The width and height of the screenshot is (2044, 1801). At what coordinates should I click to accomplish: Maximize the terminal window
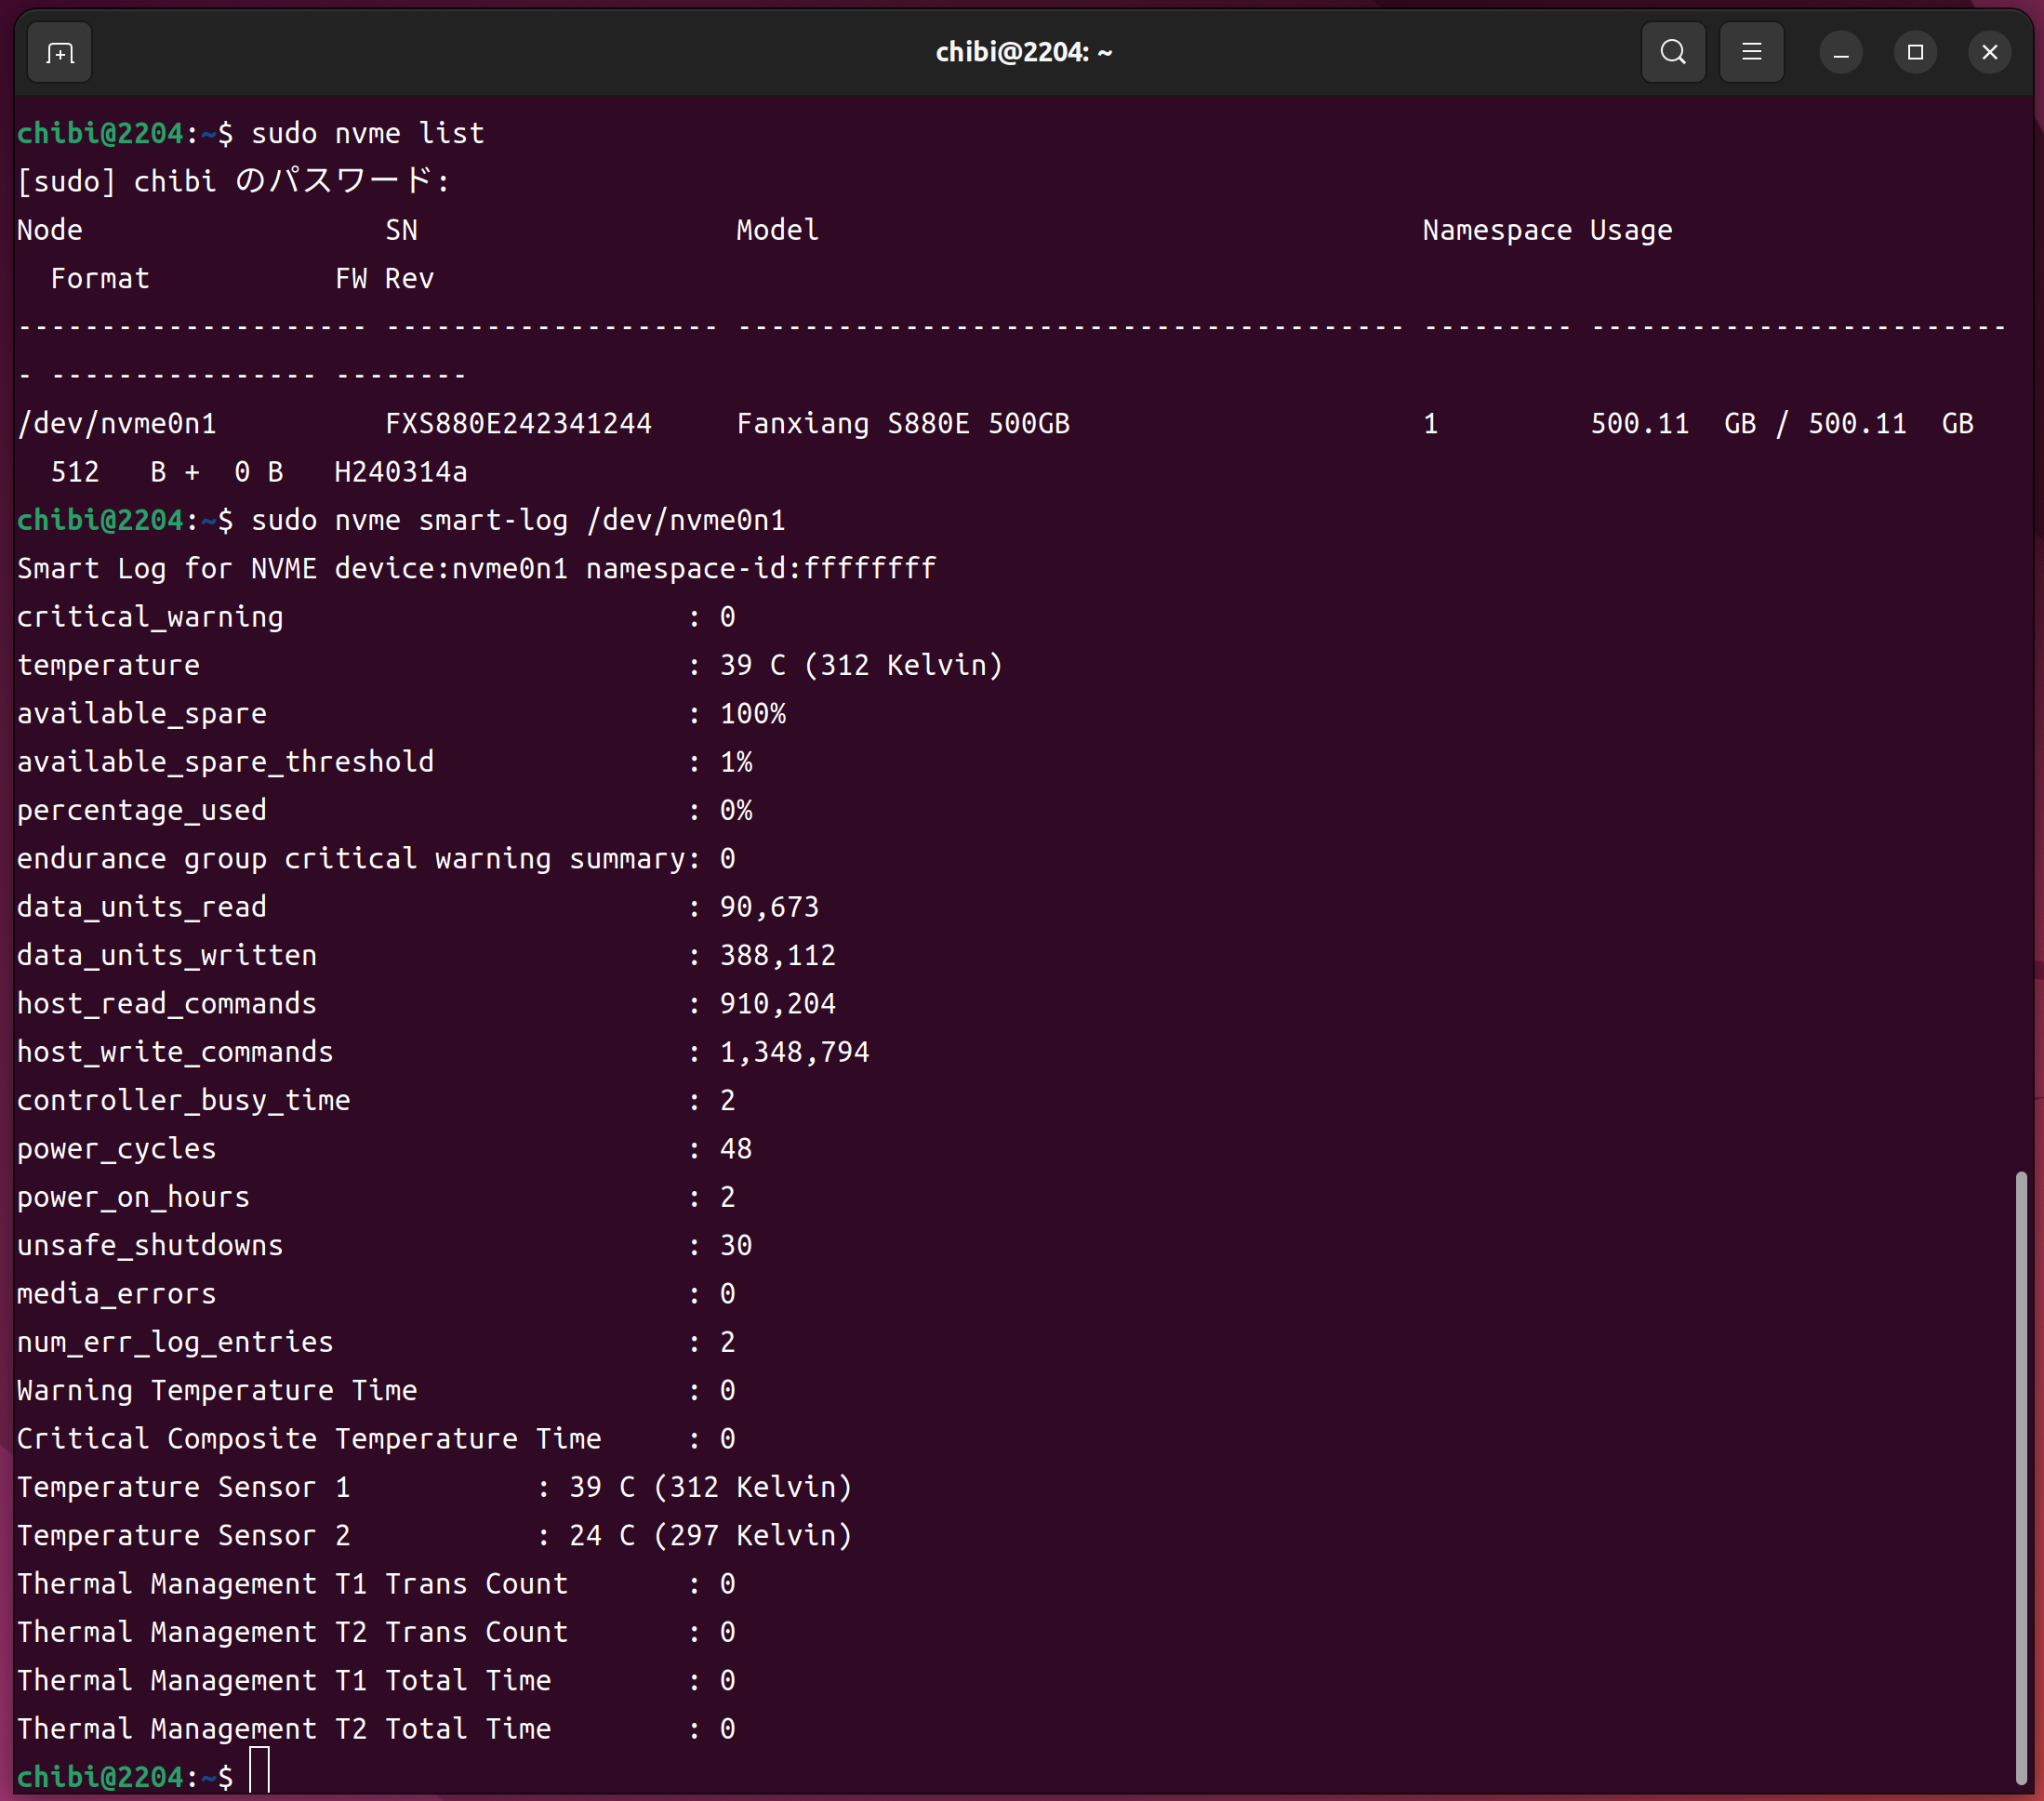tap(1915, 52)
